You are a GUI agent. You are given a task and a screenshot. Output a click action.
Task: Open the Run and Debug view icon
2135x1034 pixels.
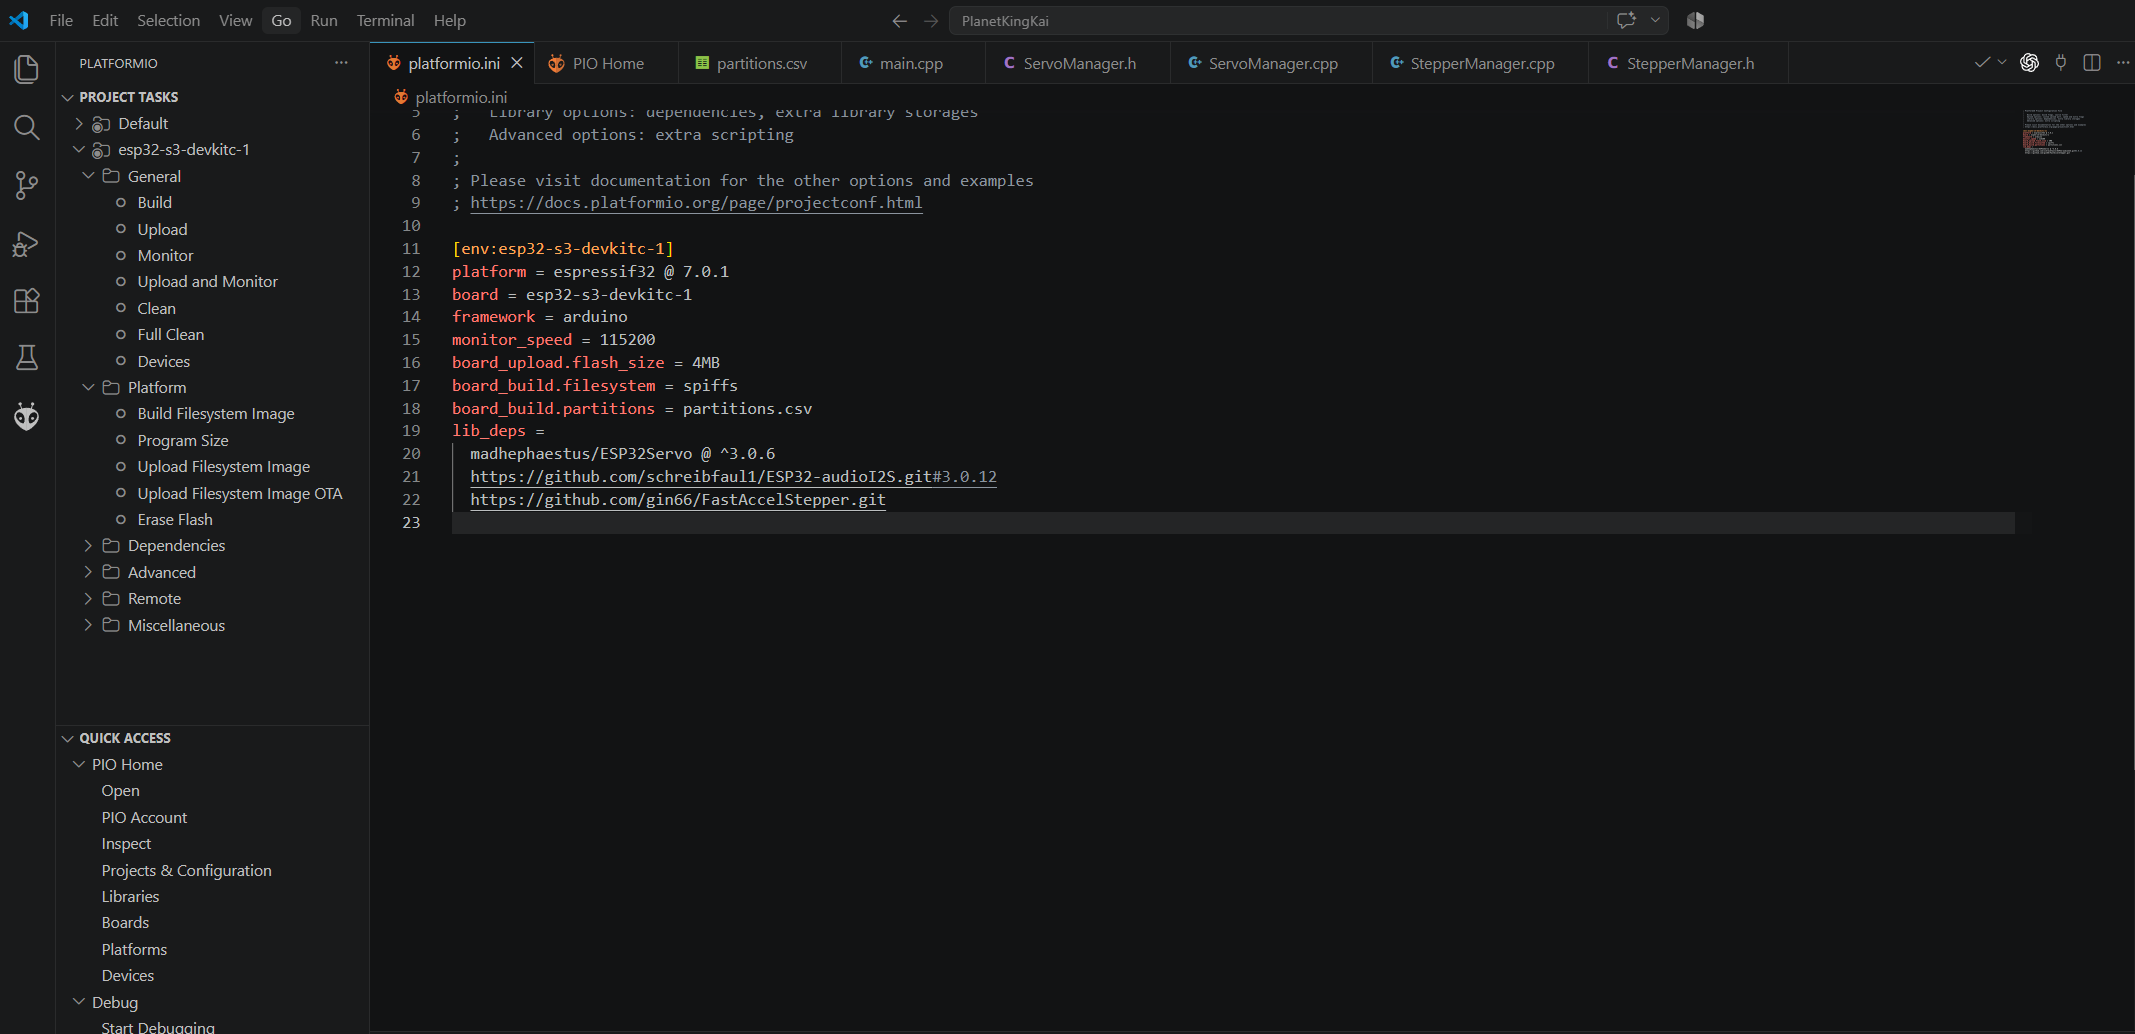pos(27,243)
